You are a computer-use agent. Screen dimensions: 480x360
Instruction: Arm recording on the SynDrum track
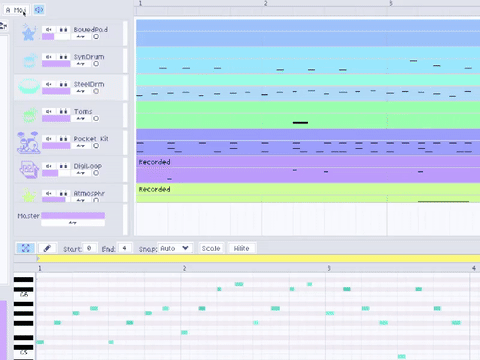coord(96,64)
